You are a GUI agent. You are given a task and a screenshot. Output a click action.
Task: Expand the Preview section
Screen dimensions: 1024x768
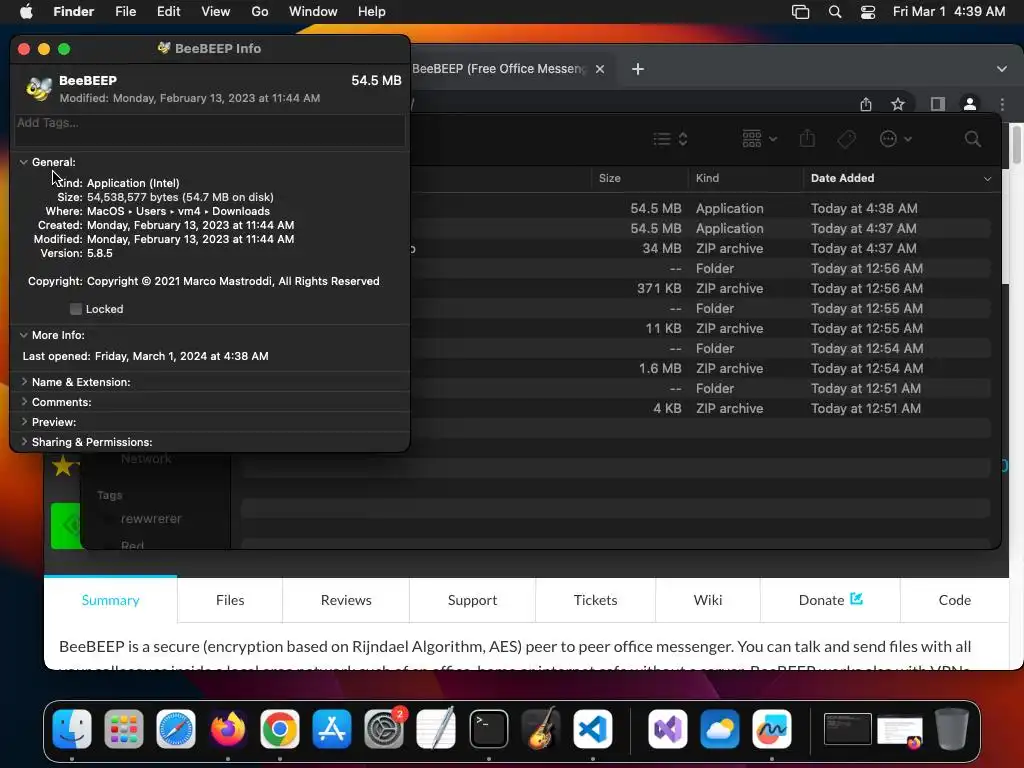coord(24,422)
